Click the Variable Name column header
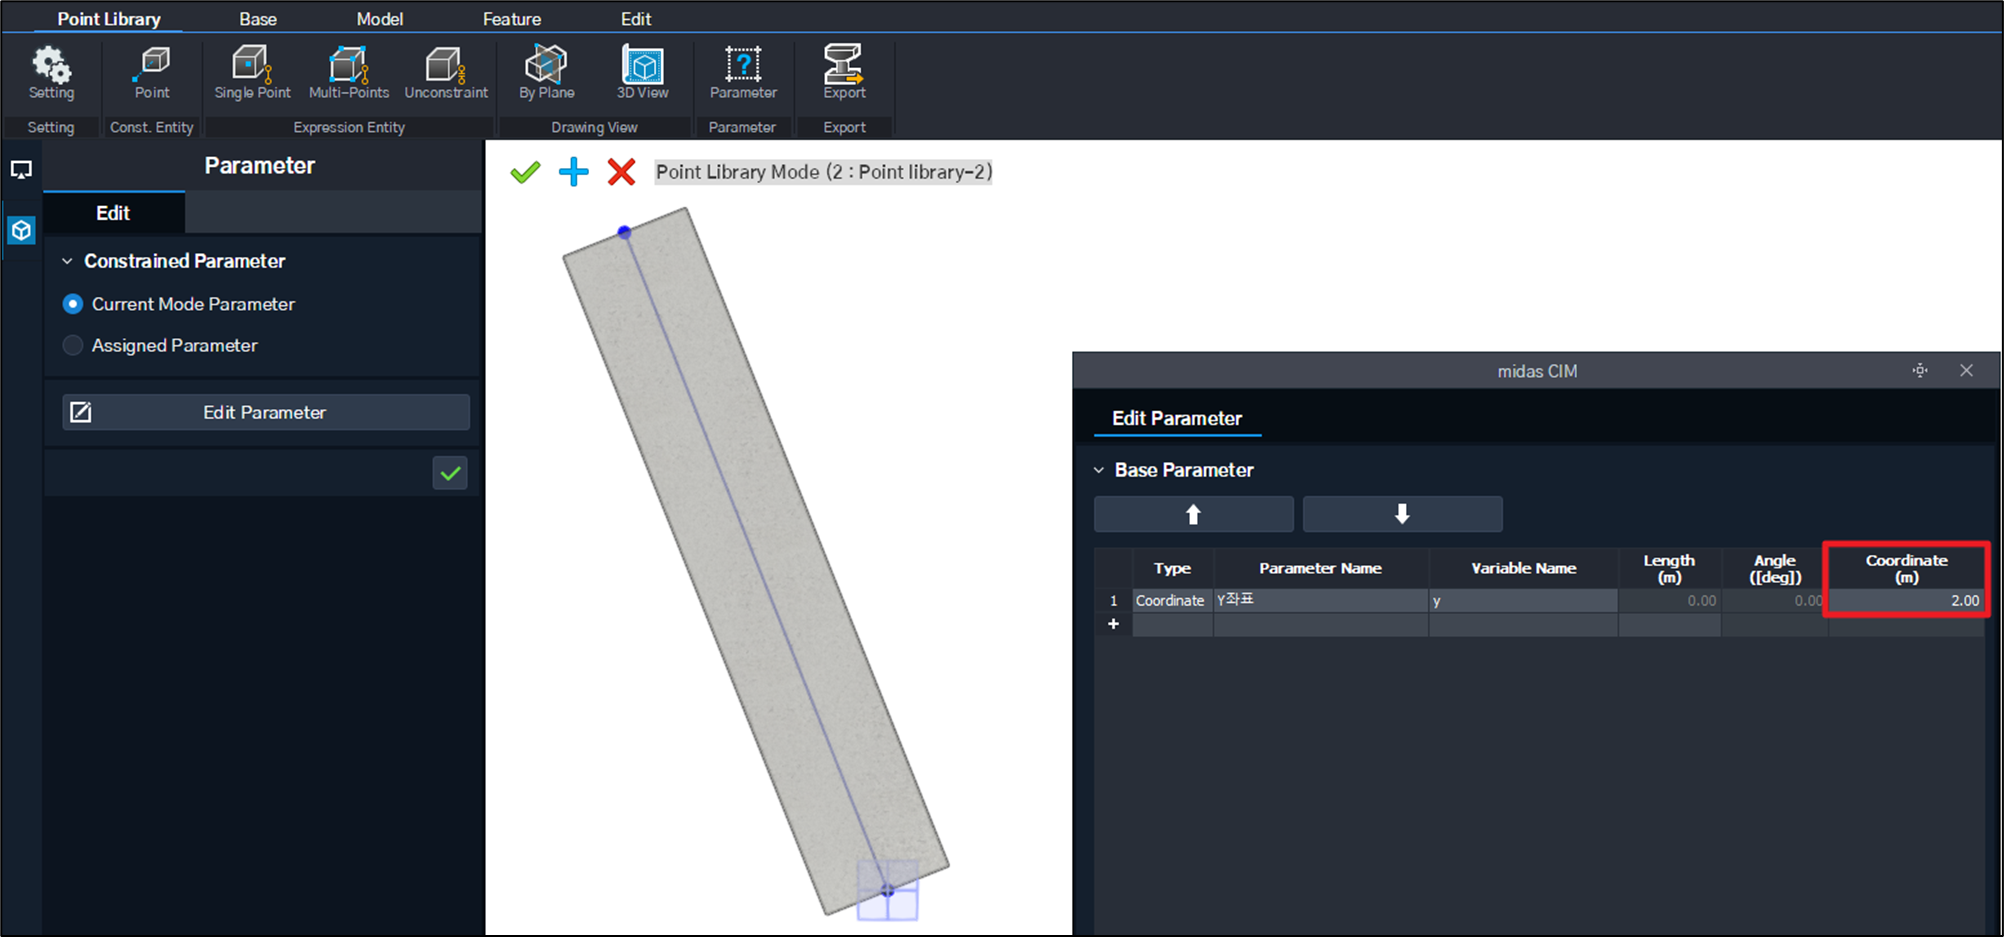Screen dimensions: 2004x937 click(x=1523, y=568)
